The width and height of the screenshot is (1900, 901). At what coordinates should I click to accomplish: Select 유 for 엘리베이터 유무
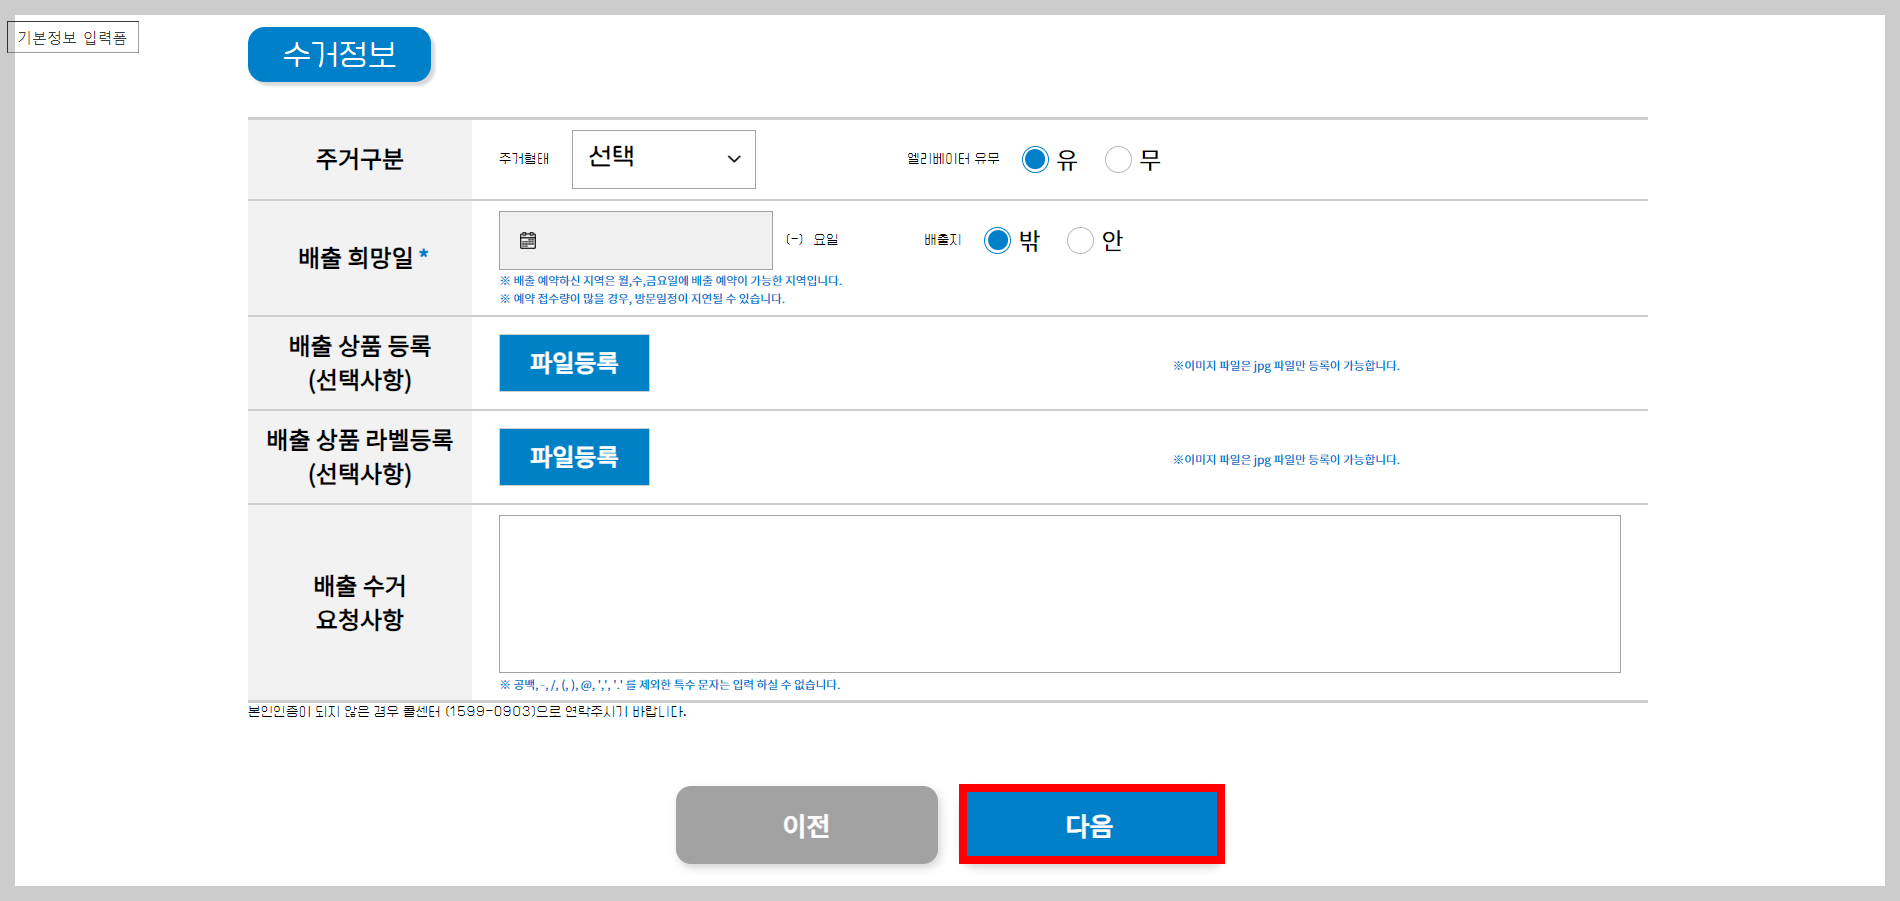coord(1036,159)
